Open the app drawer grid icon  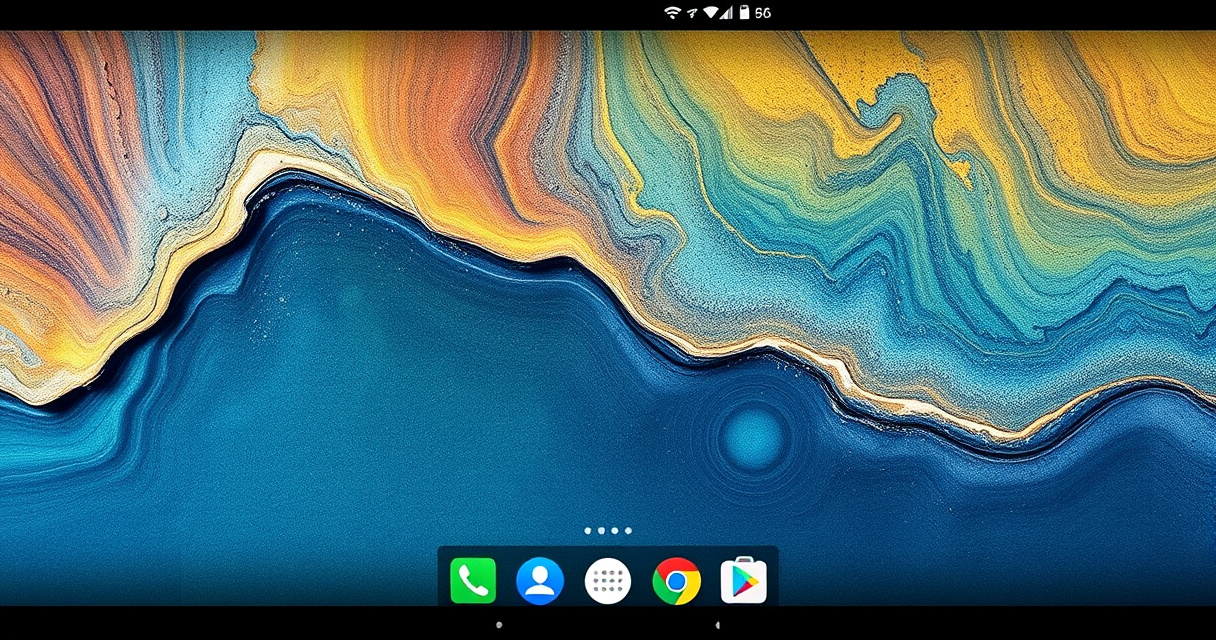pyautogui.click(x=608, y=581)
